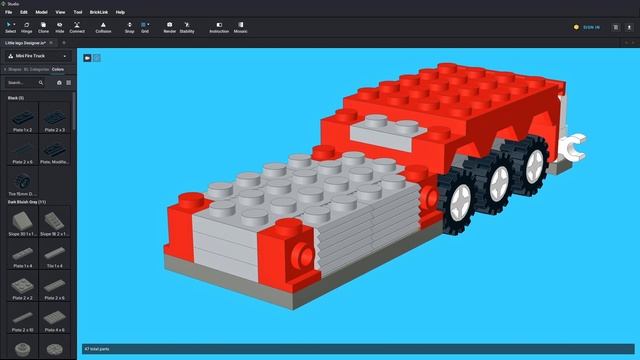Screen dimensions: 640x360
Task: Pick the black Tire part
Action: click(22, 182)
